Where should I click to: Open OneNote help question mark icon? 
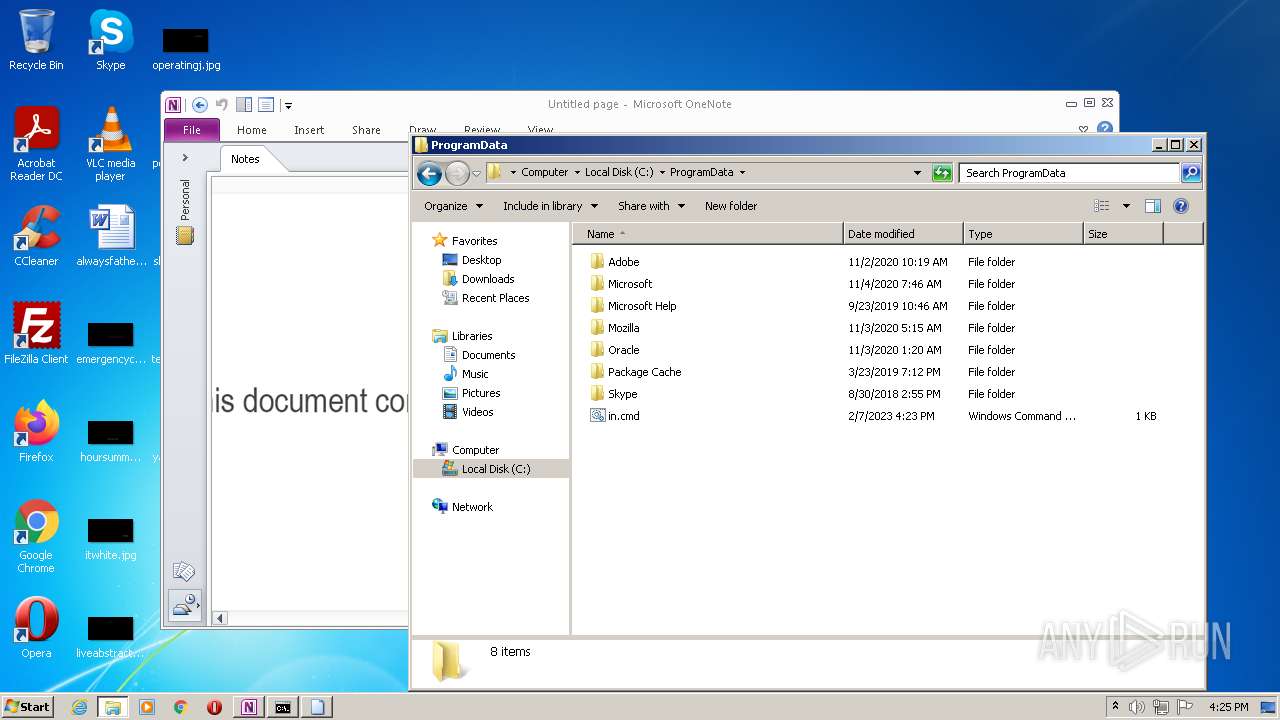point(1104,129)
